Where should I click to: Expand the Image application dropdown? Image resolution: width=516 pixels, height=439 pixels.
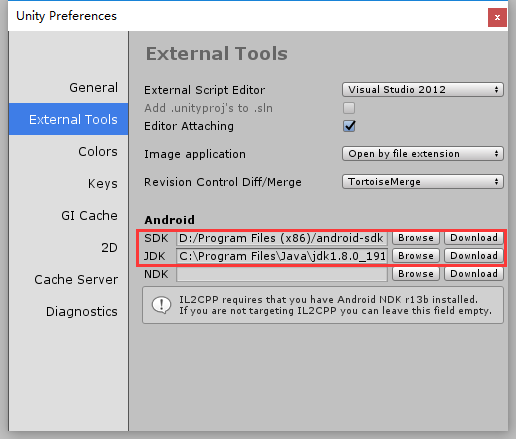point(423,154)
